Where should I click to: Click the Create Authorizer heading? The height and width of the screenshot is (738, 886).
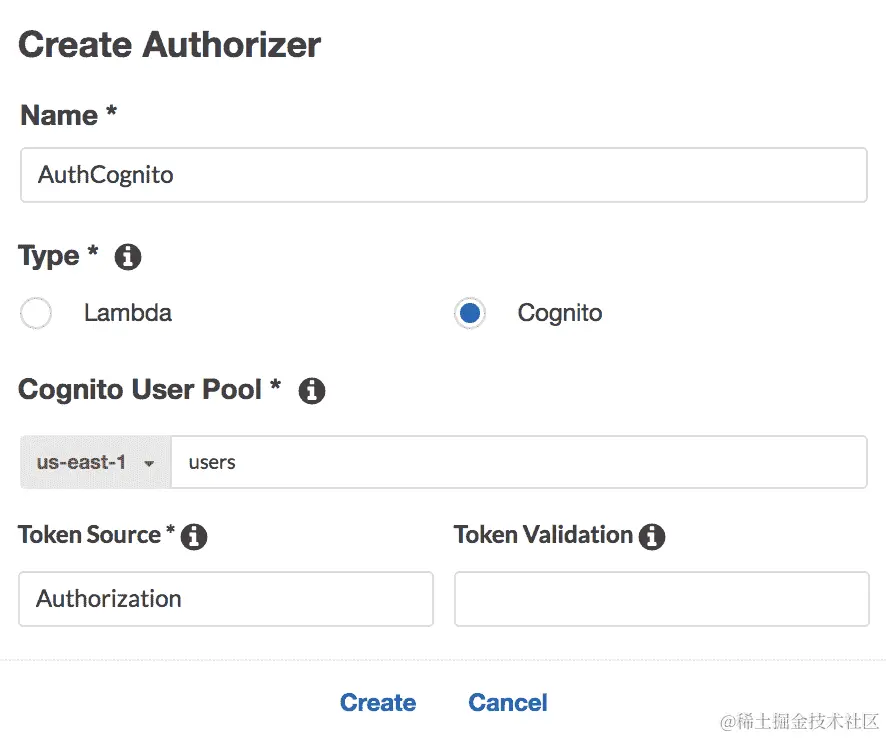[x=170, y=45]
